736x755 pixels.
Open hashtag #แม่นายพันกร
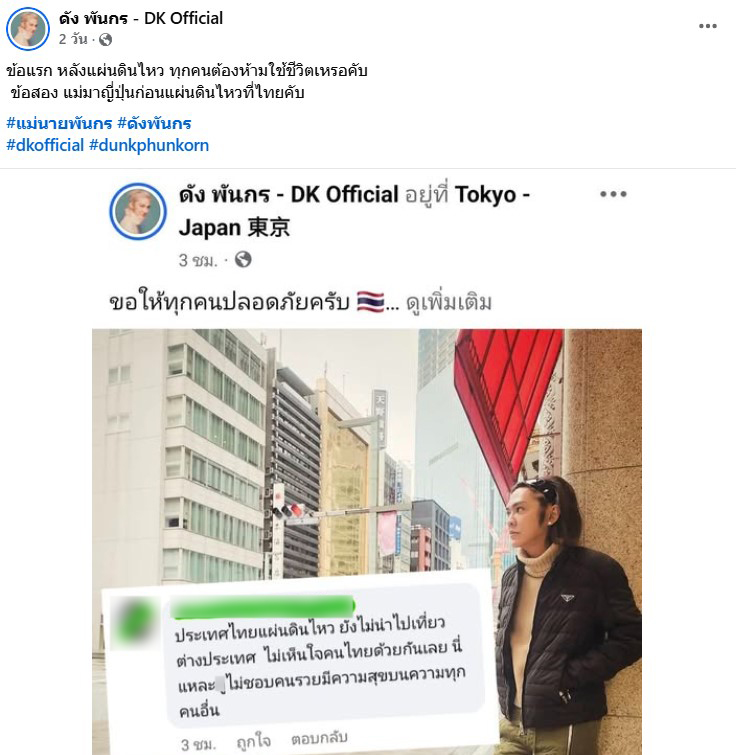point(59,123)
